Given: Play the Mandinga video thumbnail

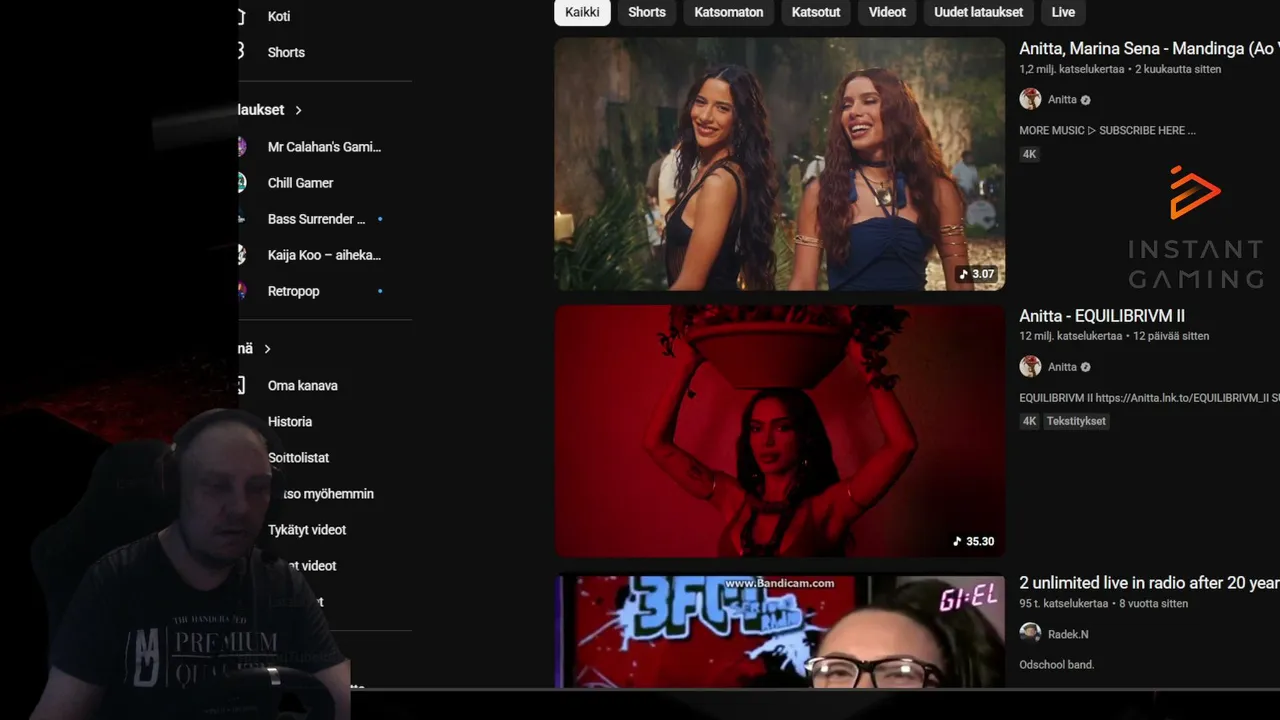Looking at the screenshot, I should 779,164.
